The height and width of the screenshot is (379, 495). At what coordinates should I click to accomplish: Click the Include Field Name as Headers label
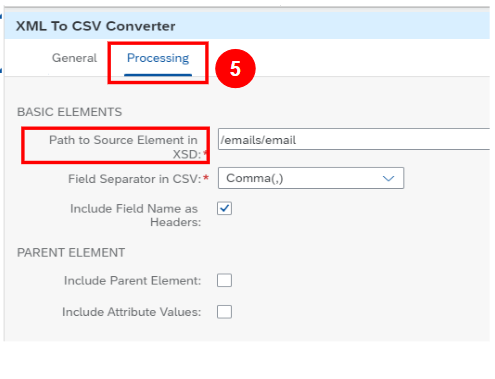(x=135, y=215)
